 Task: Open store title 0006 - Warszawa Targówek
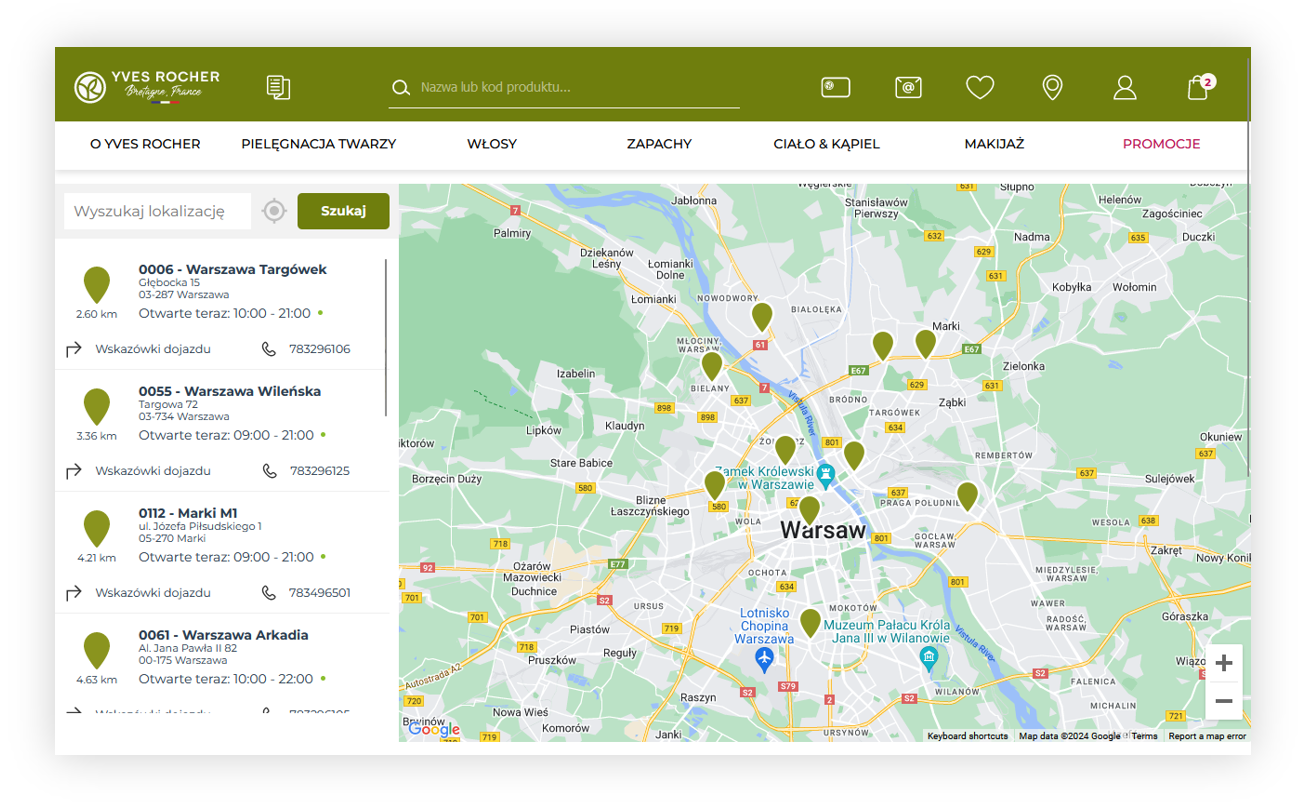point(233,270)
